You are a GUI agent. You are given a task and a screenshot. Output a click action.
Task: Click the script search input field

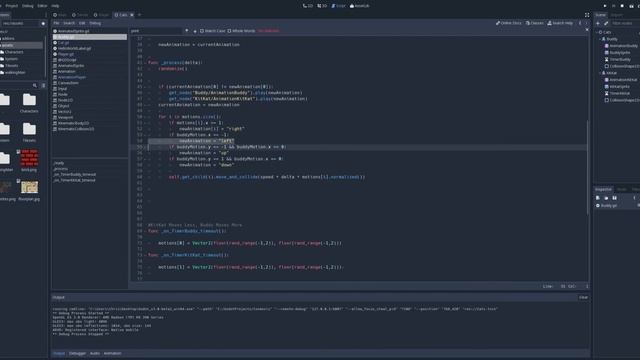(156, 31)
